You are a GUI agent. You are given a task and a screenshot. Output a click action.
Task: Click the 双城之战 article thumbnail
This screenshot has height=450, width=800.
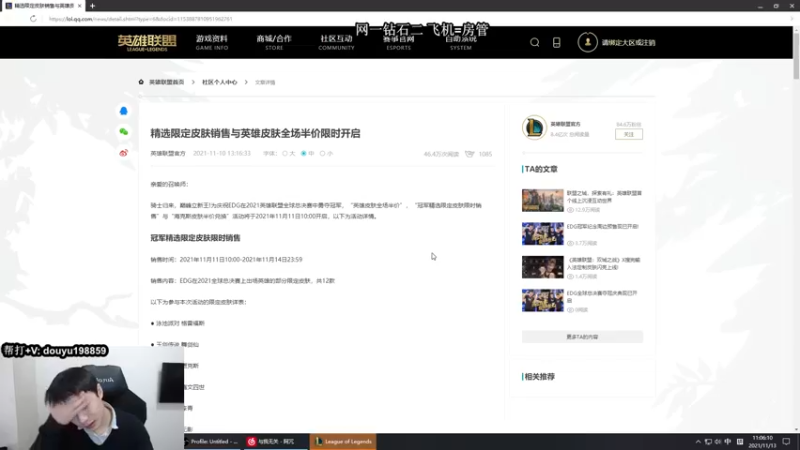point(542,267)
